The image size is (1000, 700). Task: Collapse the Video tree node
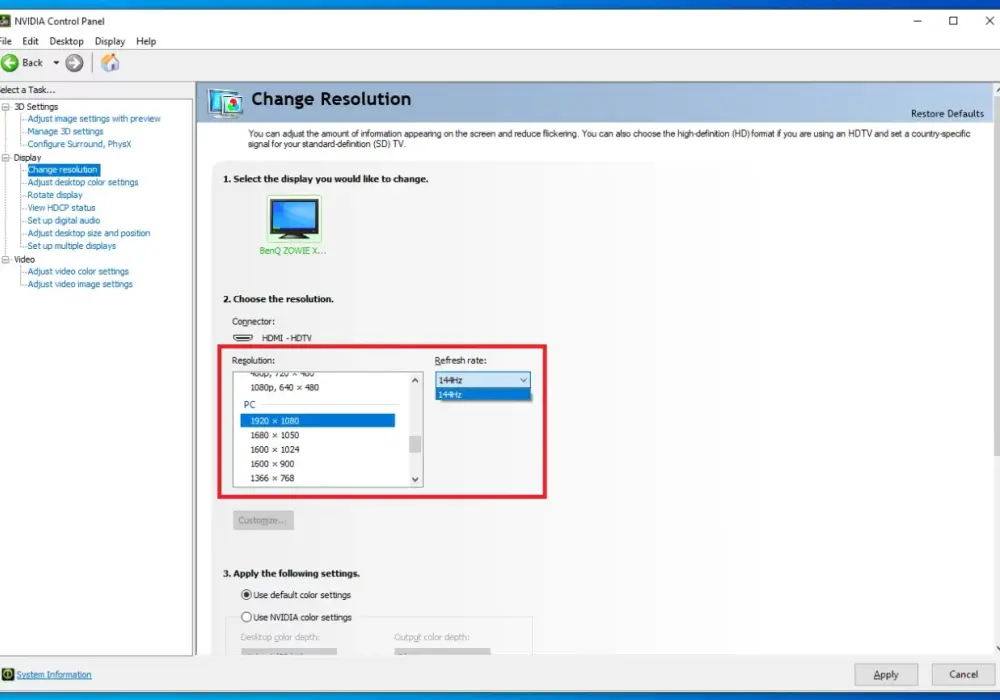pos(6,259)
